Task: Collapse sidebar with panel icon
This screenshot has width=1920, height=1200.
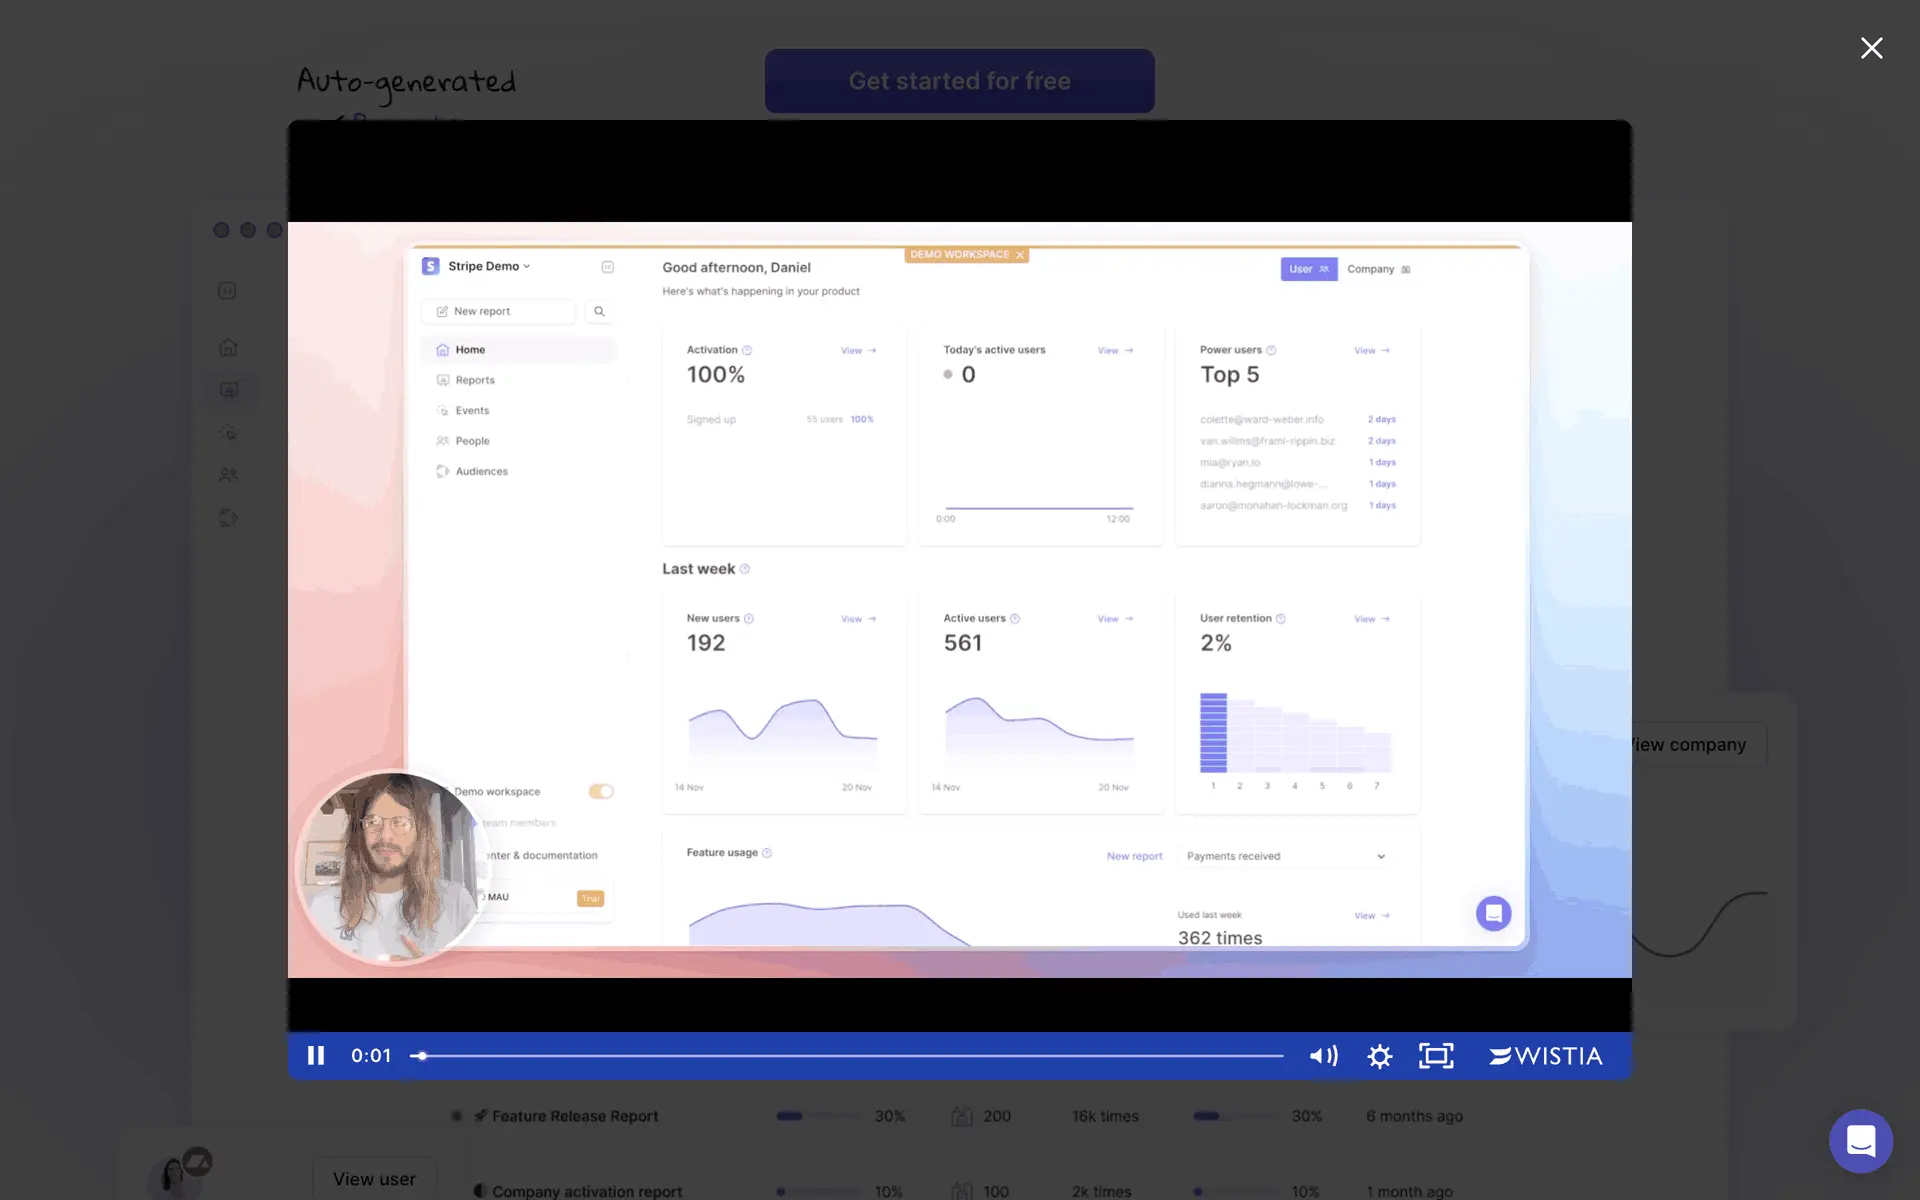Action: [x=607, y=267]
